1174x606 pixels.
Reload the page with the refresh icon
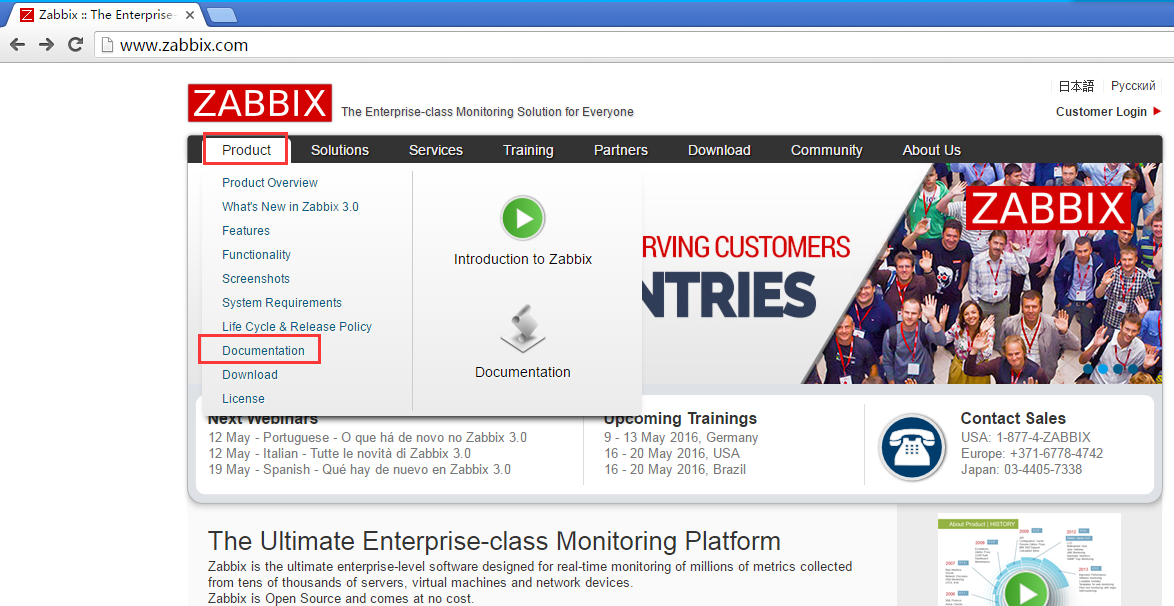click(76, 44)
